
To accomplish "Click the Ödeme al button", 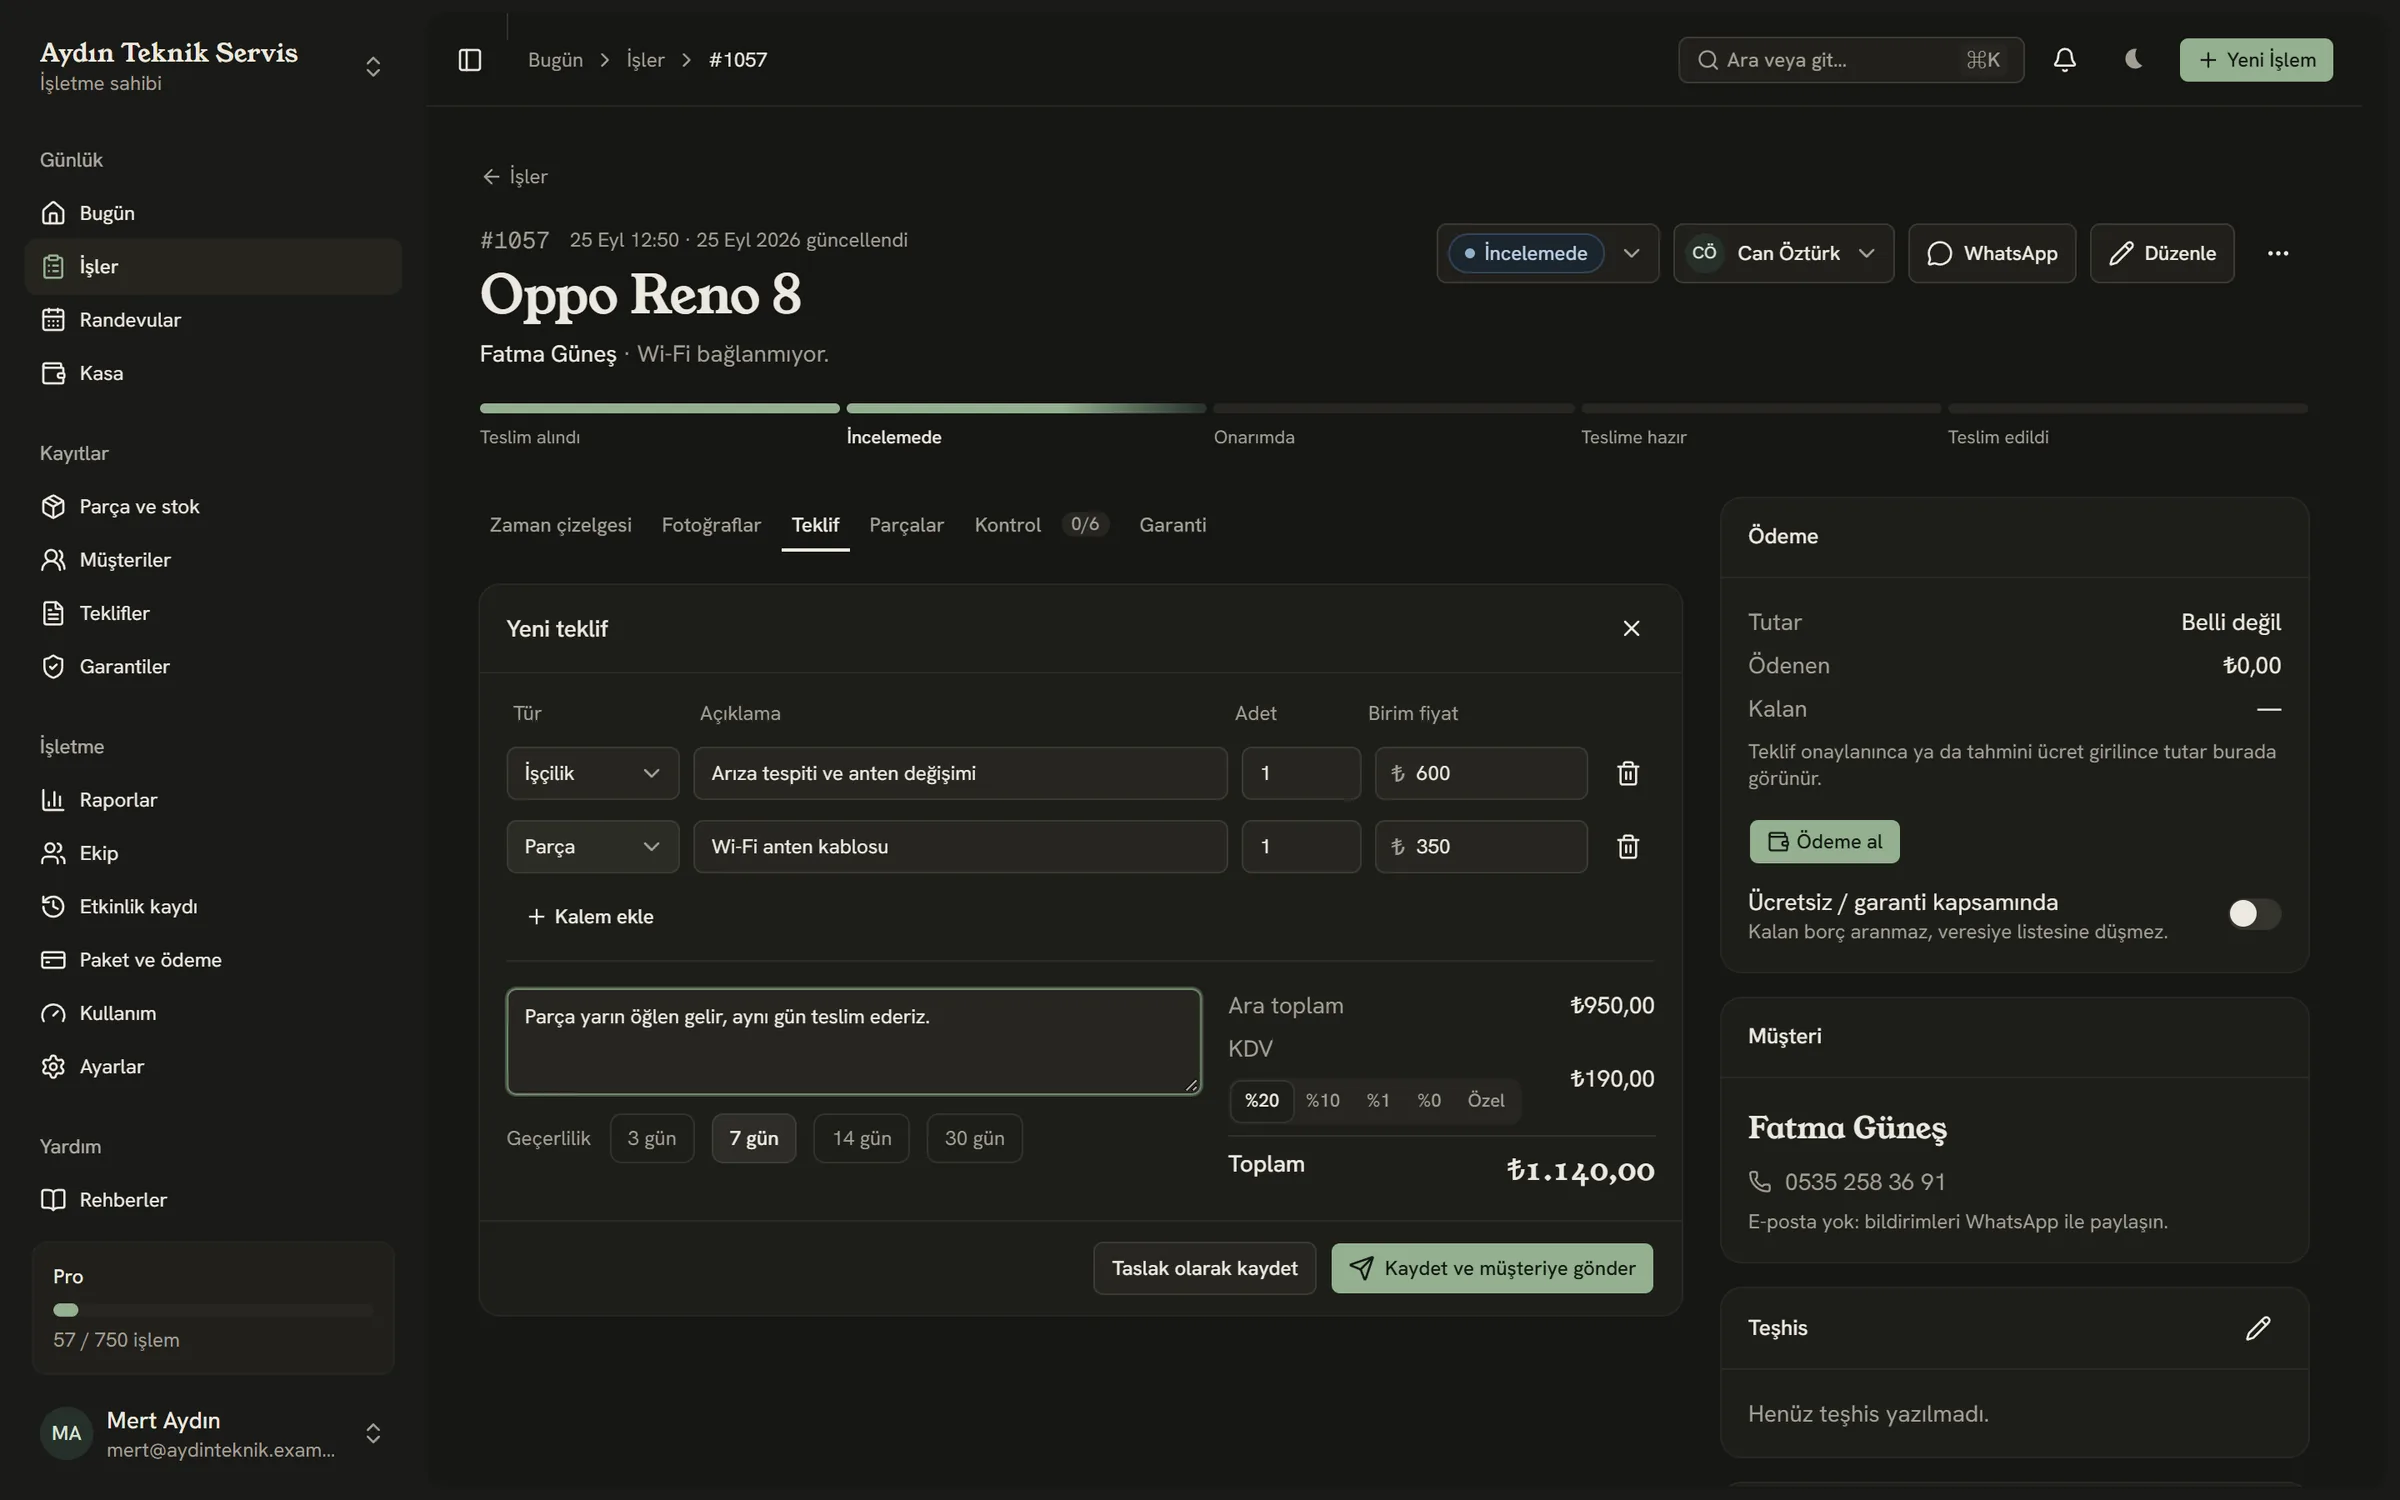I will coord(1824,842).
